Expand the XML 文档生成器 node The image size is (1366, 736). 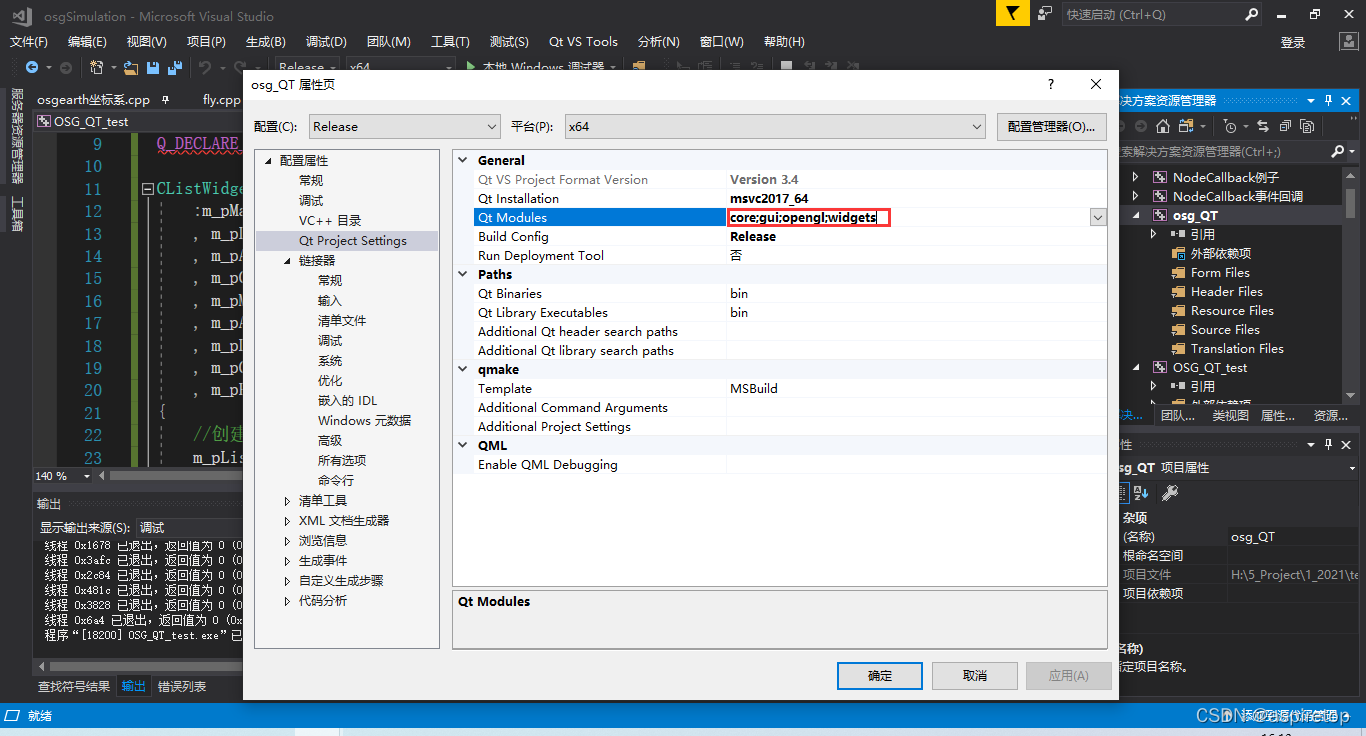[288, 520]
